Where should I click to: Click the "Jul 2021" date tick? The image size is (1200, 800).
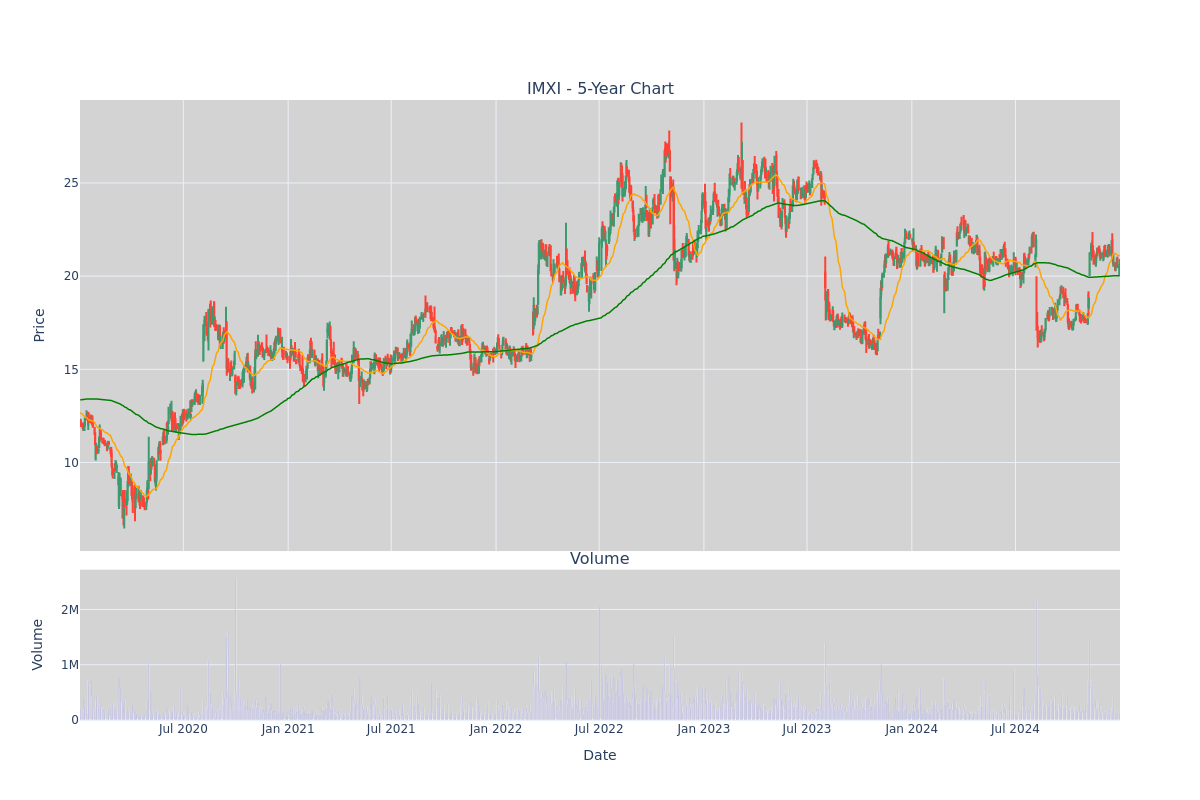tap(391, 729)
